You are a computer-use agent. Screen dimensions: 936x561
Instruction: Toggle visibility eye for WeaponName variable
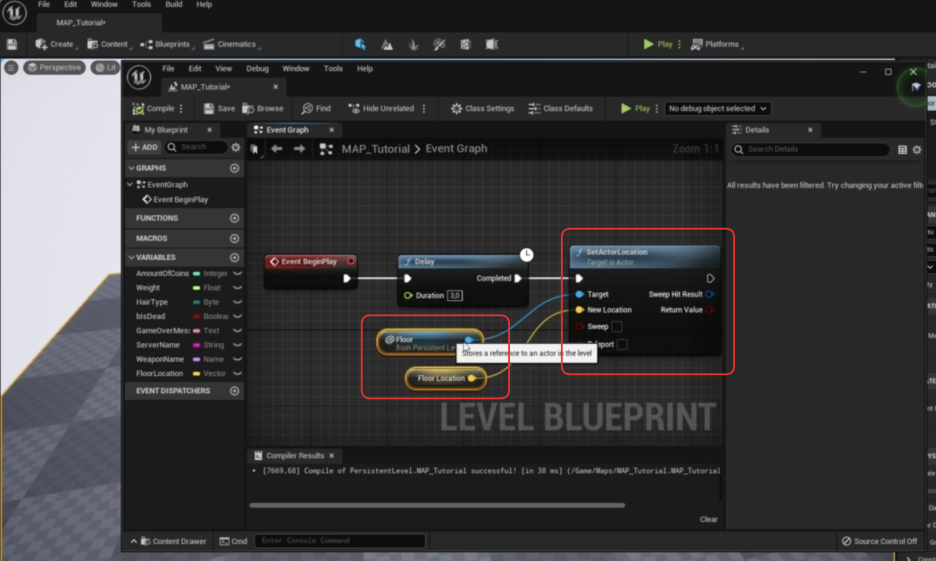click(x=237, y=359)
